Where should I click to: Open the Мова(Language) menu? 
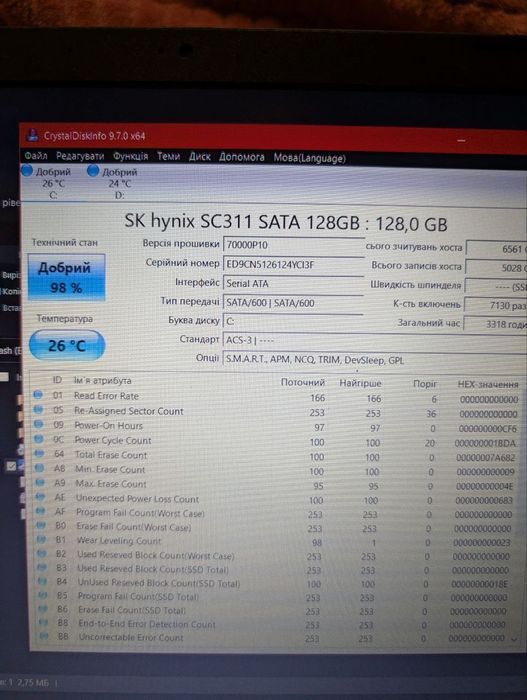[310, 158]
